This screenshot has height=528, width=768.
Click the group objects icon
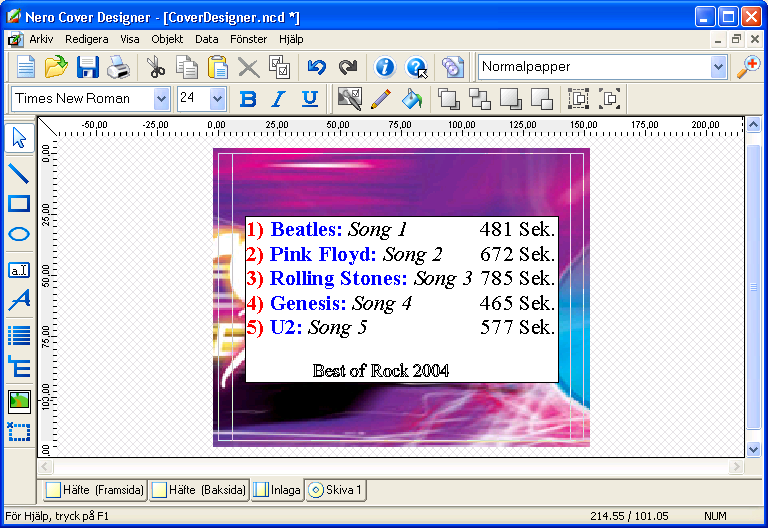[x=578, y=99]
